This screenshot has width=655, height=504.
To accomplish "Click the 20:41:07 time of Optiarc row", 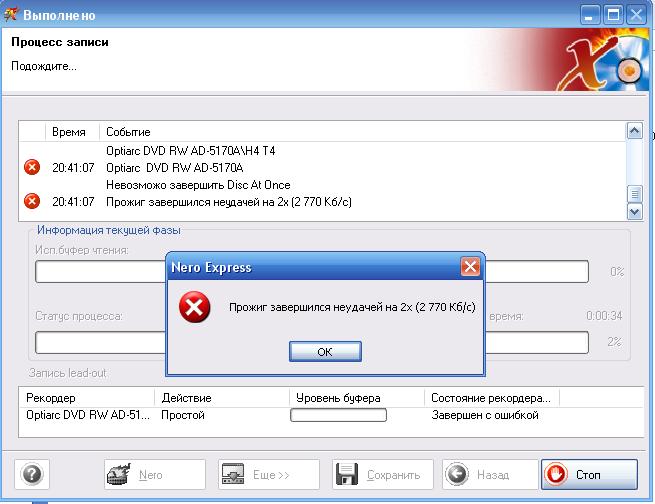I will click(73, 168).
